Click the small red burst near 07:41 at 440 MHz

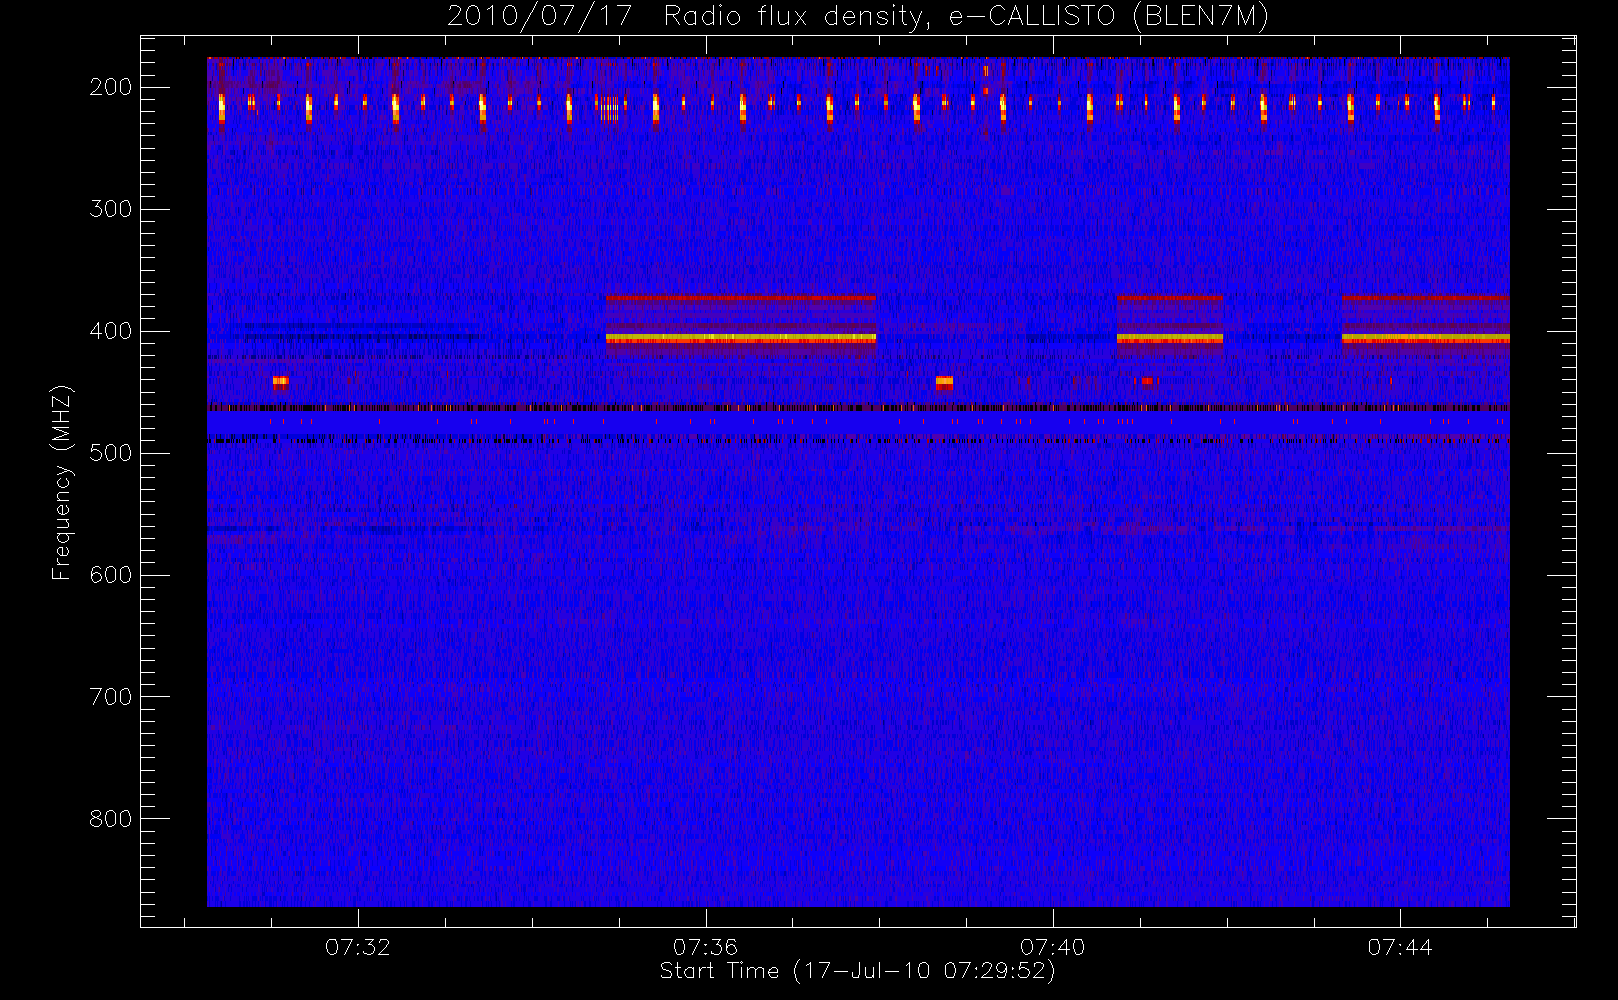[x=1147, y=381]
